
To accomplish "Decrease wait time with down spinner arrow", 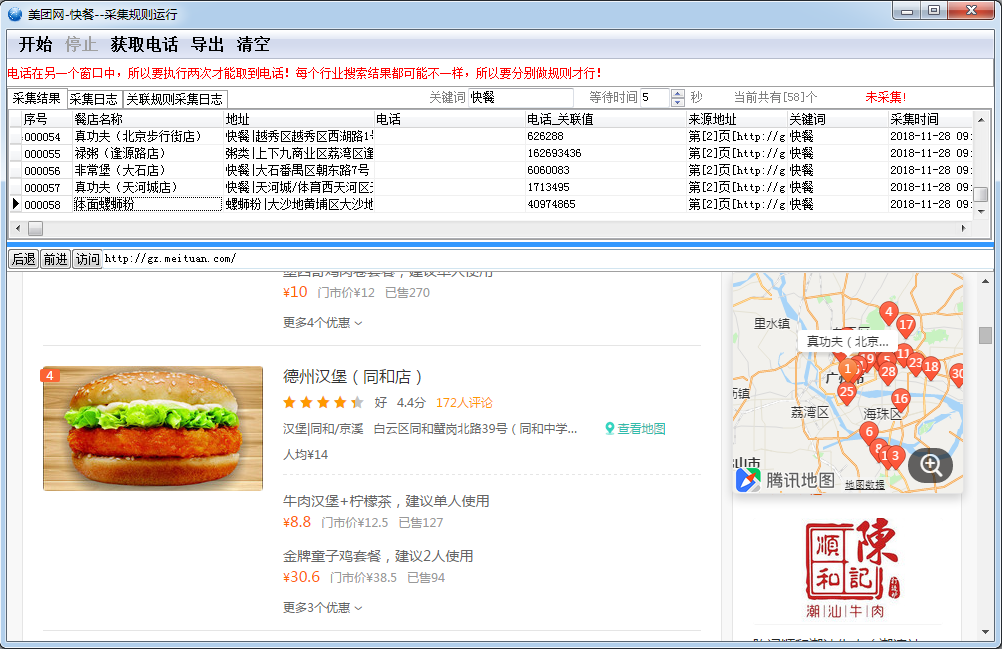I will pos(678,102).
